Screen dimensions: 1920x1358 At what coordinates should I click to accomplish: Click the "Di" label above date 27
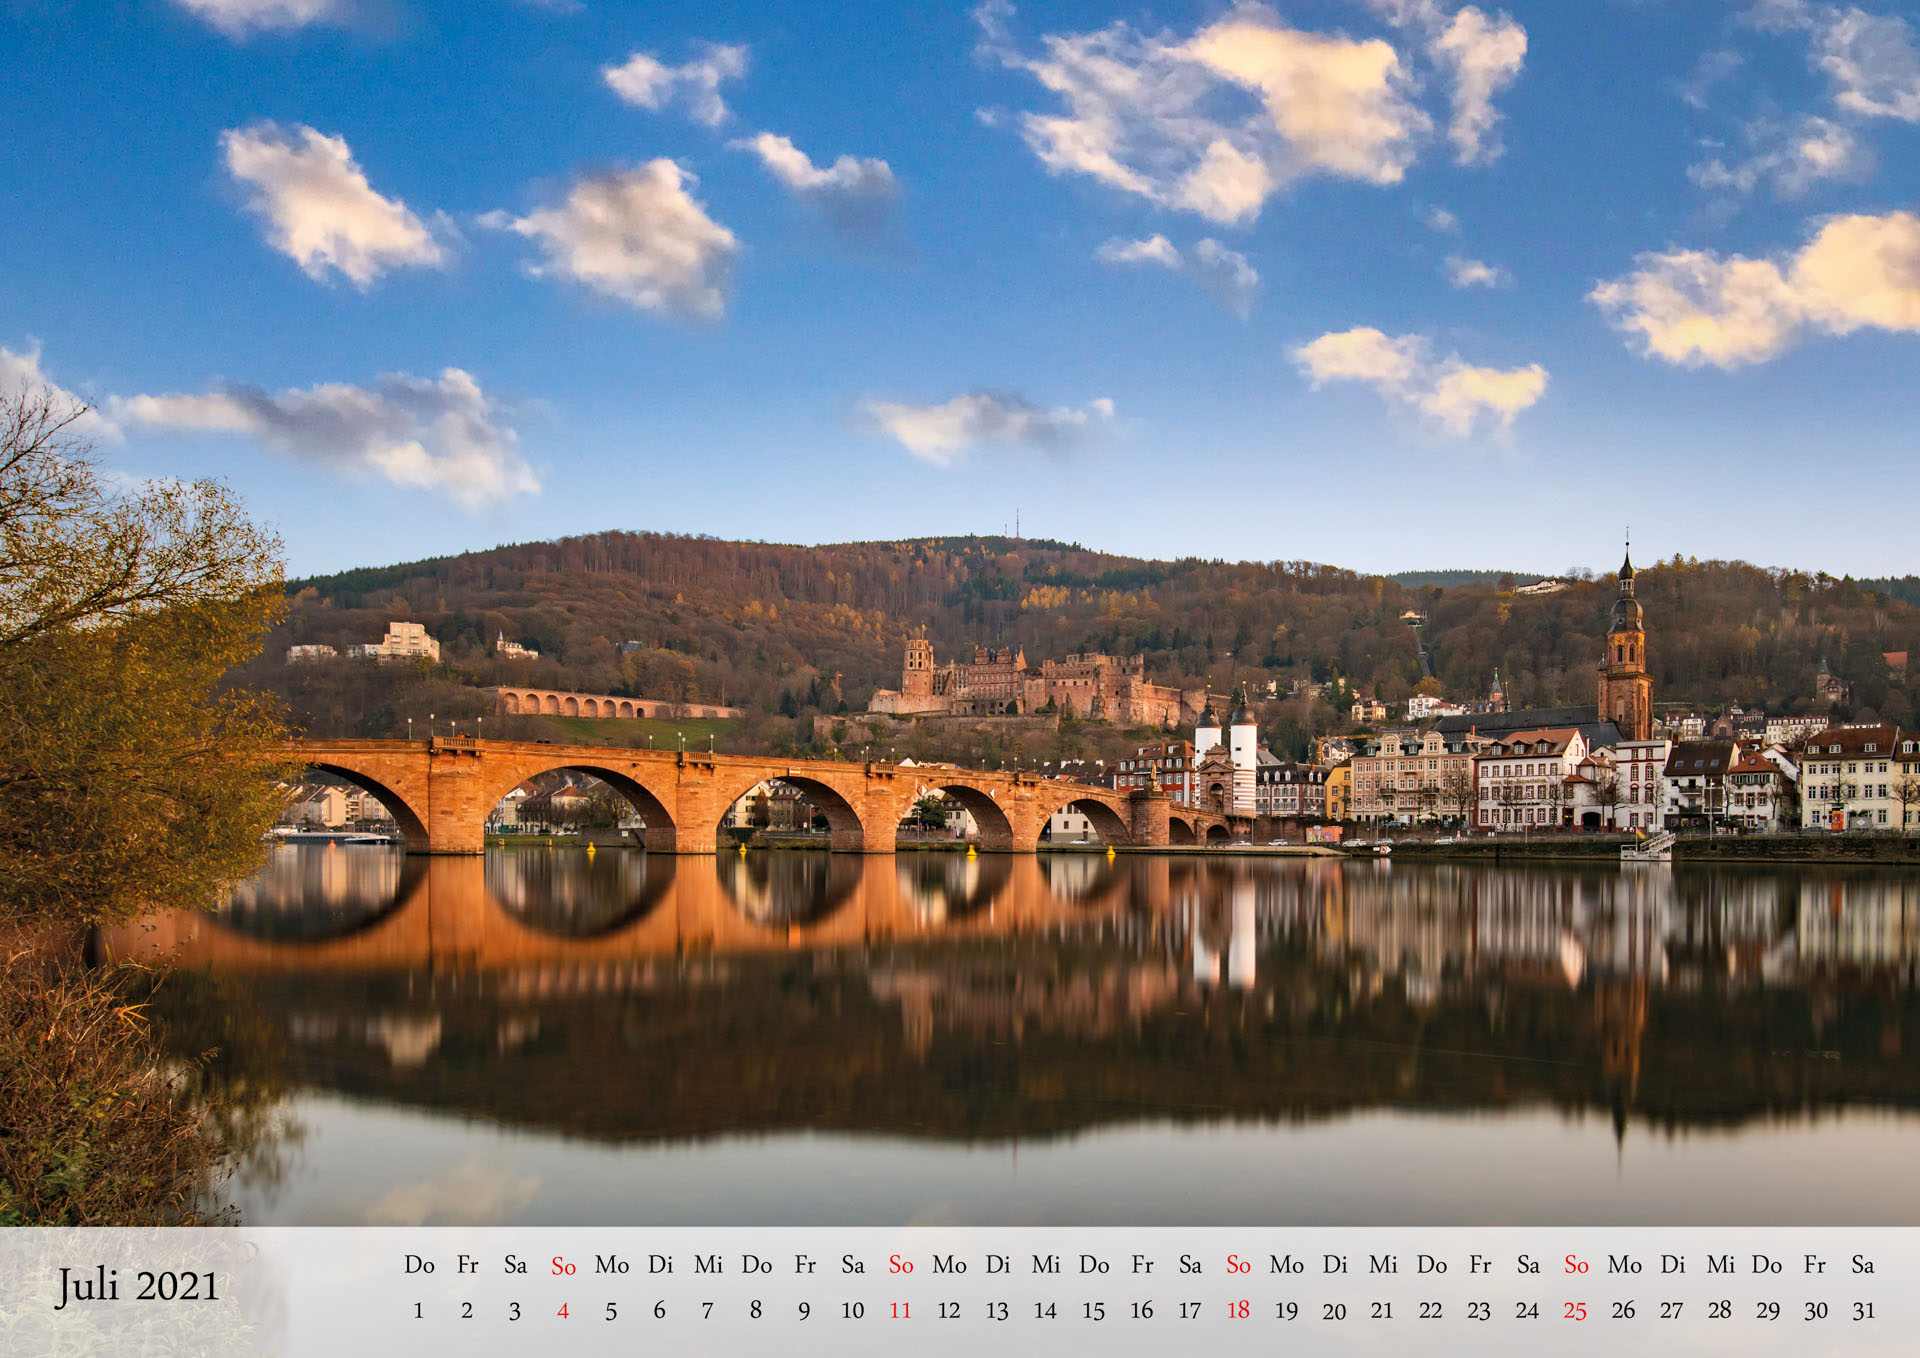1672,1265
